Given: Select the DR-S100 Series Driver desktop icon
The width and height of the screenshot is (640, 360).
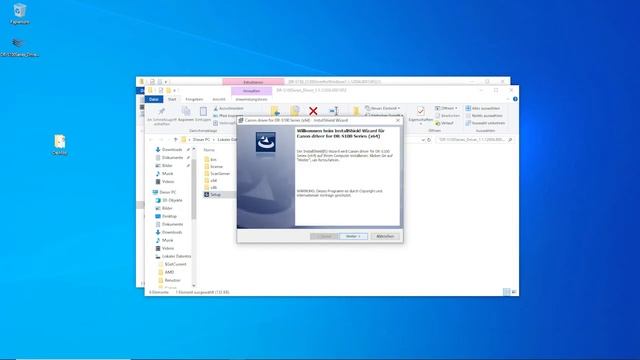Looking at the screenshot, I should 19,47.
